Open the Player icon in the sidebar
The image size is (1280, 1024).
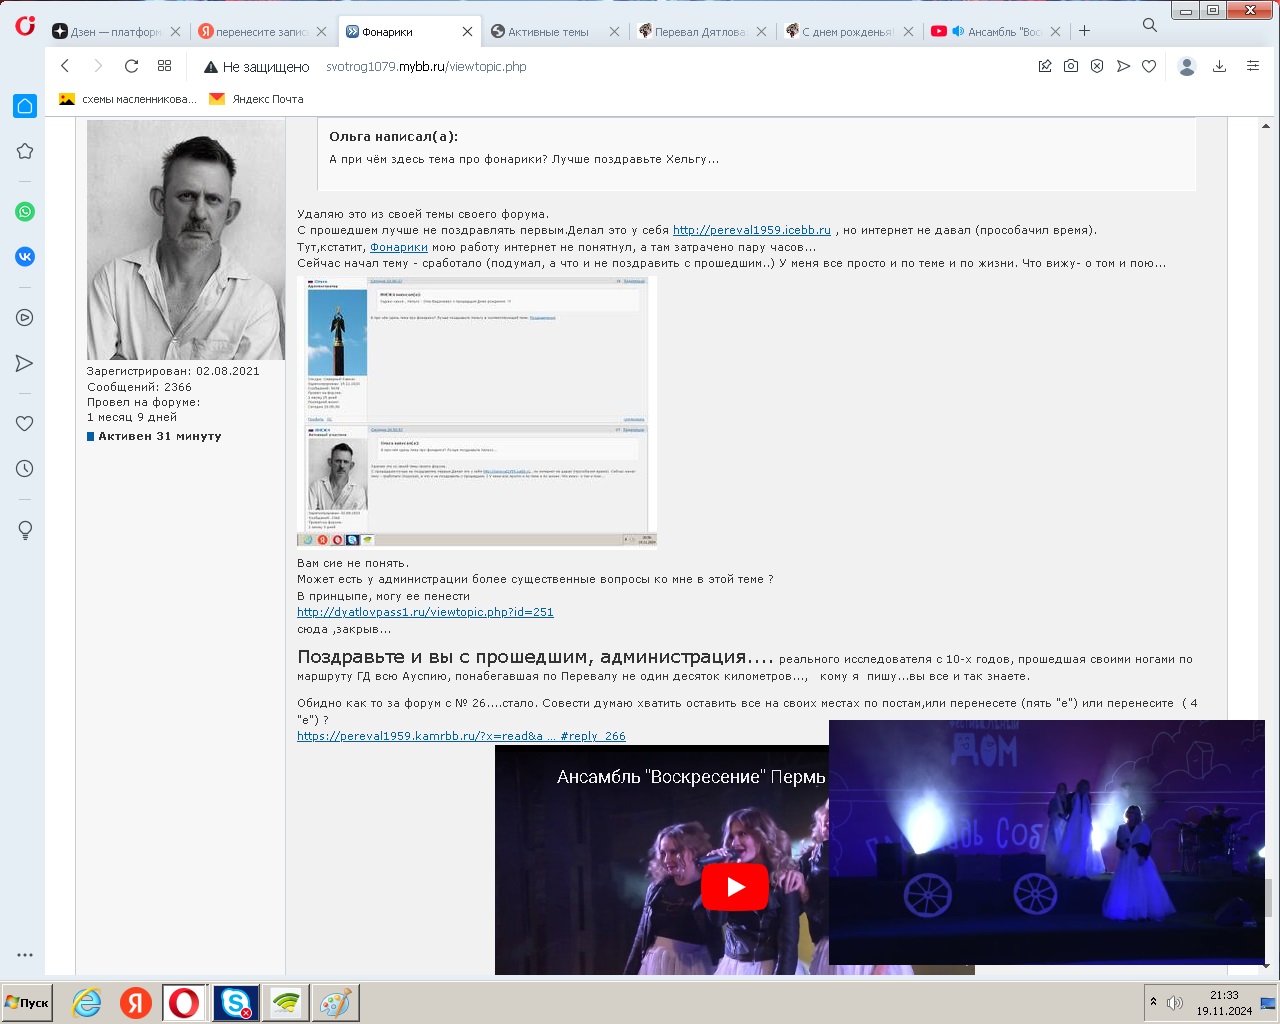click(25, 318)
